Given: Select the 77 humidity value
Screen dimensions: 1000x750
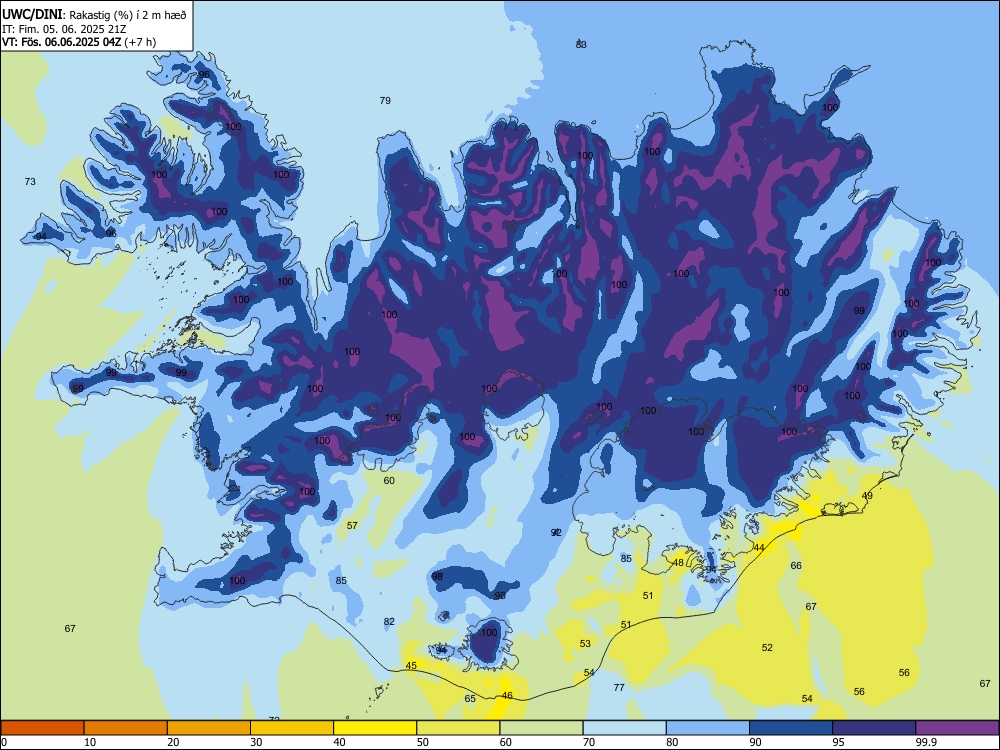Looking at the screenshot, I should (x=619, y=687).
